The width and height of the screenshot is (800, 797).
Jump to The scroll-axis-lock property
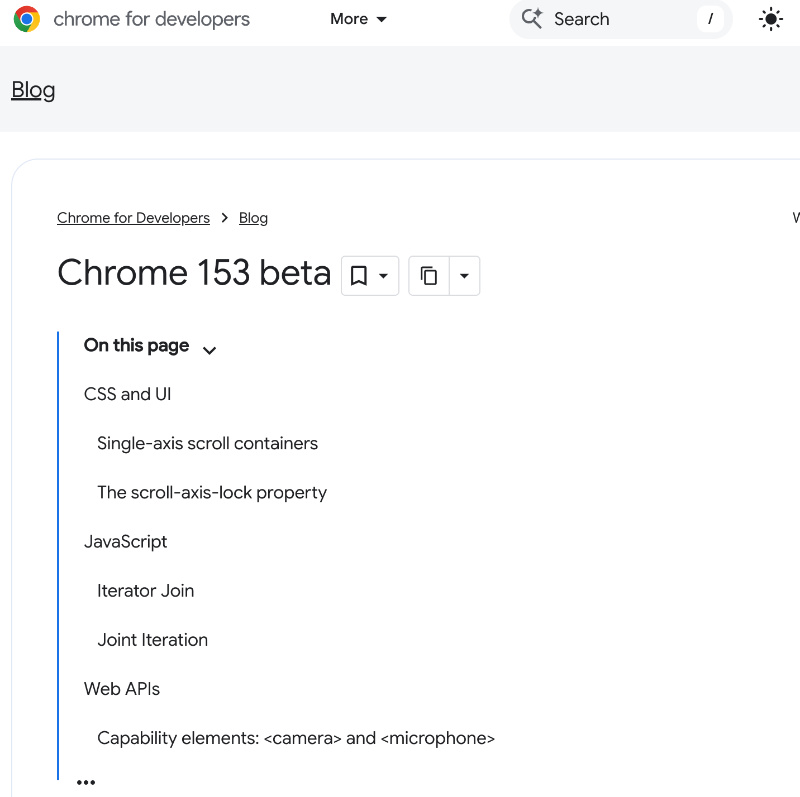[212, 492]
